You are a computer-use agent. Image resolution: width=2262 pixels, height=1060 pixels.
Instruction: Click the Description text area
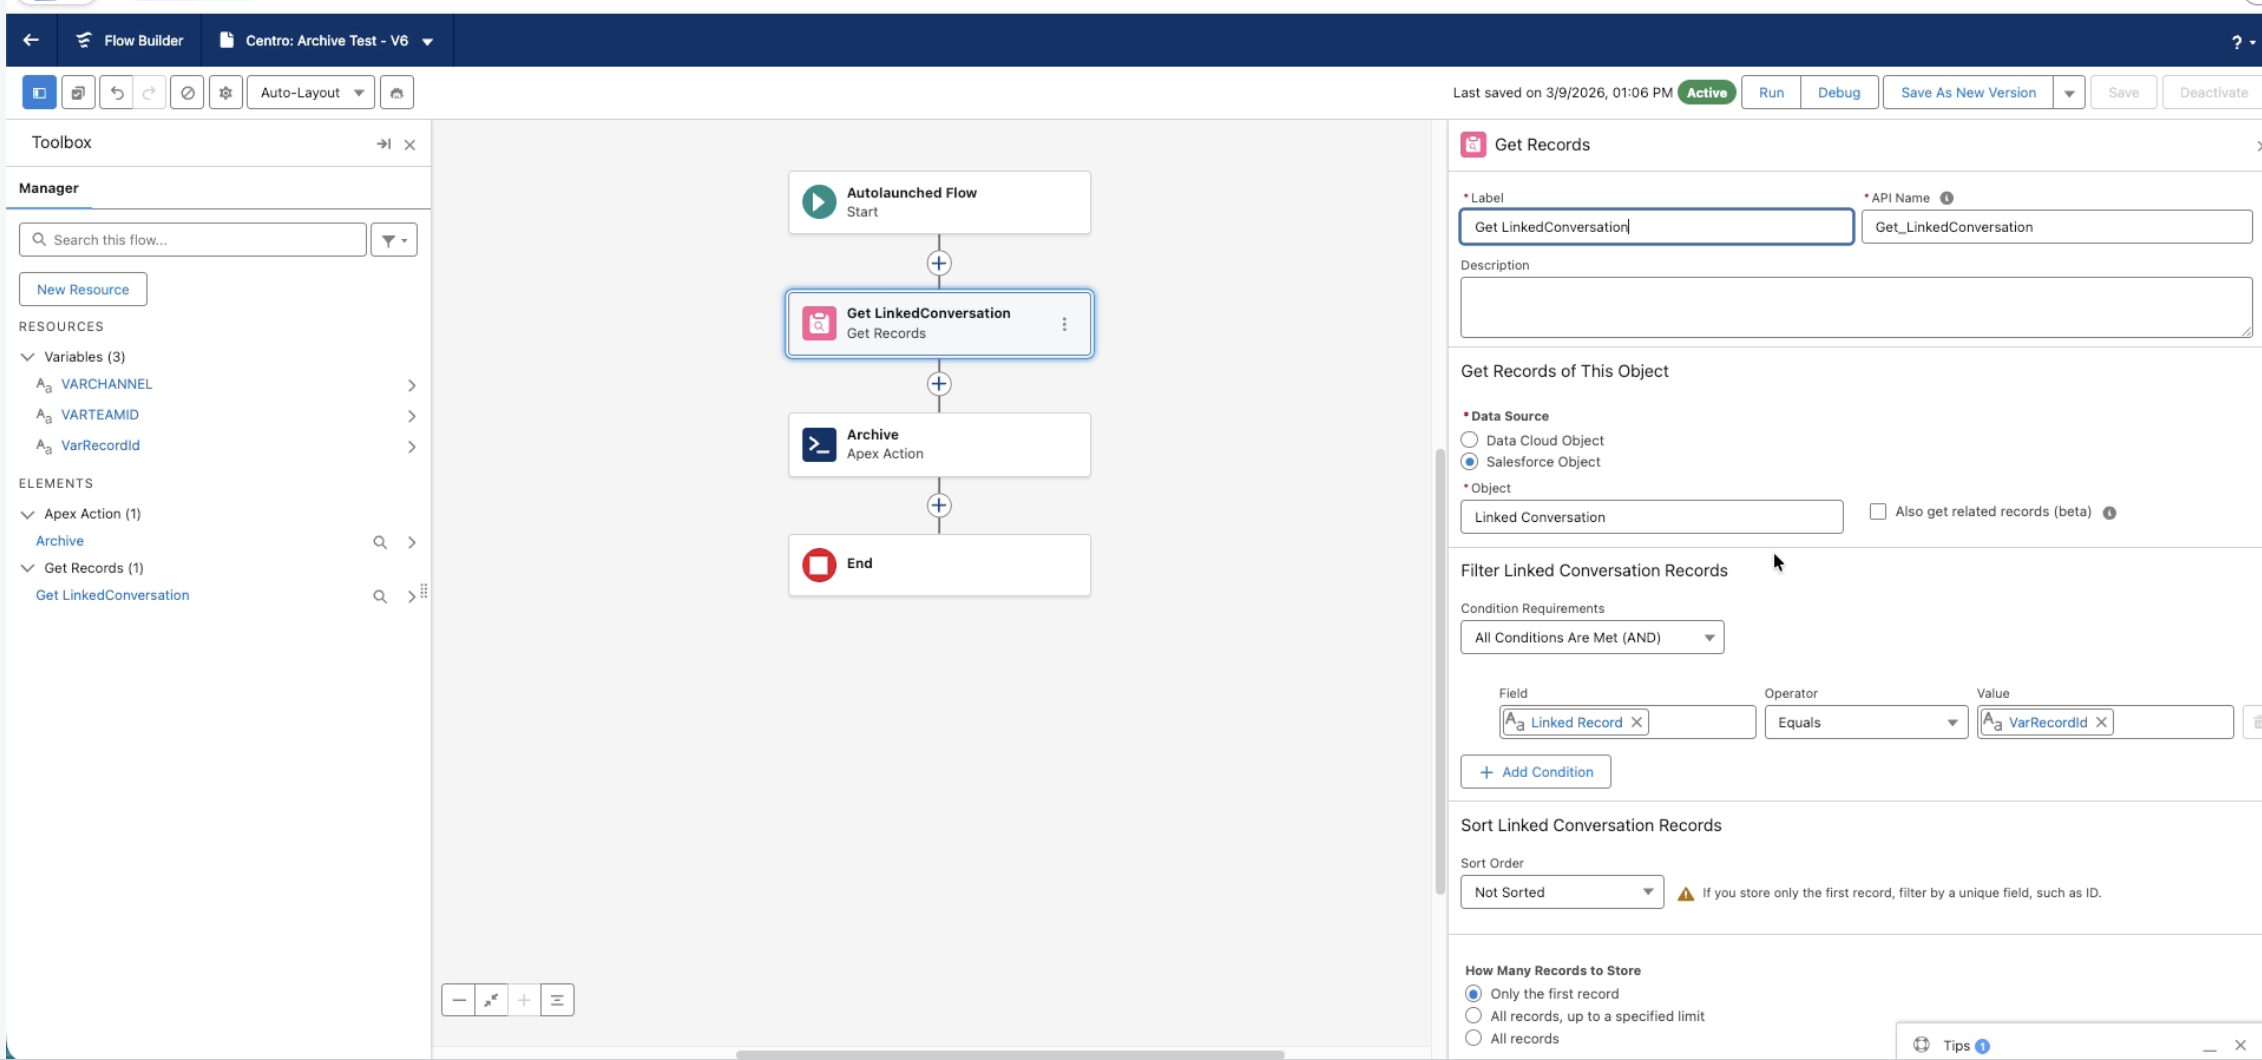[1856, 307]
